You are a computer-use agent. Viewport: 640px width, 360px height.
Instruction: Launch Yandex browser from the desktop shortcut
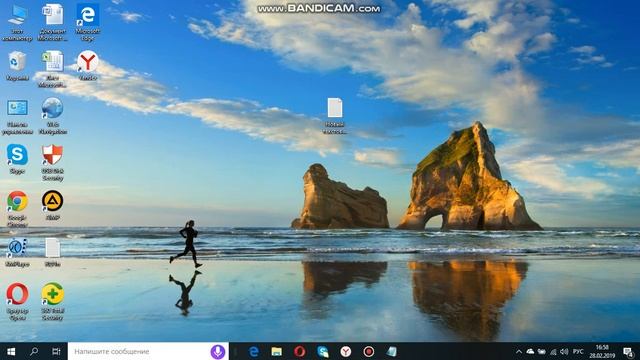tap(88, 66)
